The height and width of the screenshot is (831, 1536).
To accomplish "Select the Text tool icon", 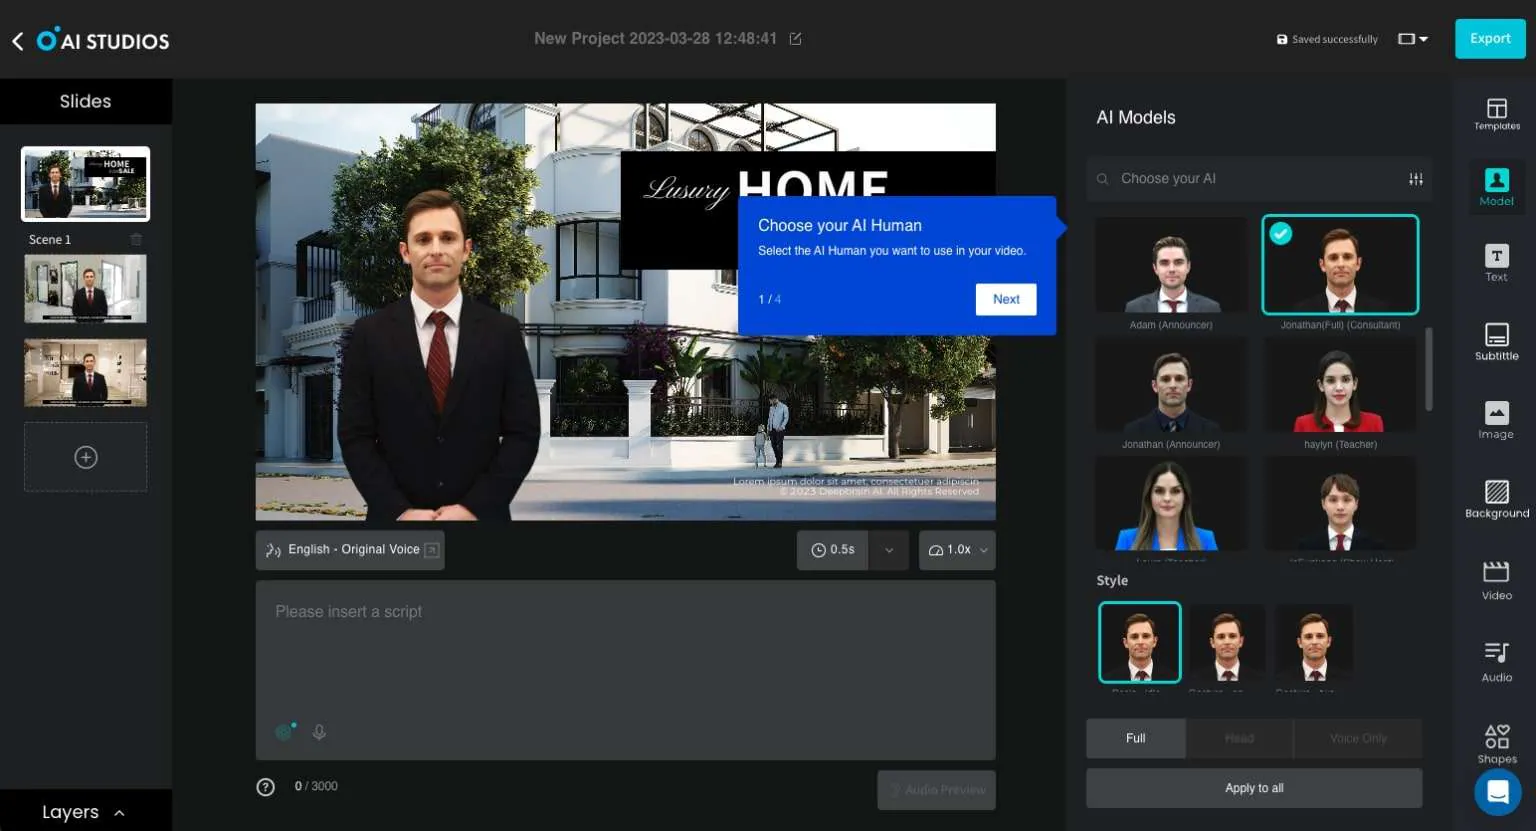I will (1496, 263).
